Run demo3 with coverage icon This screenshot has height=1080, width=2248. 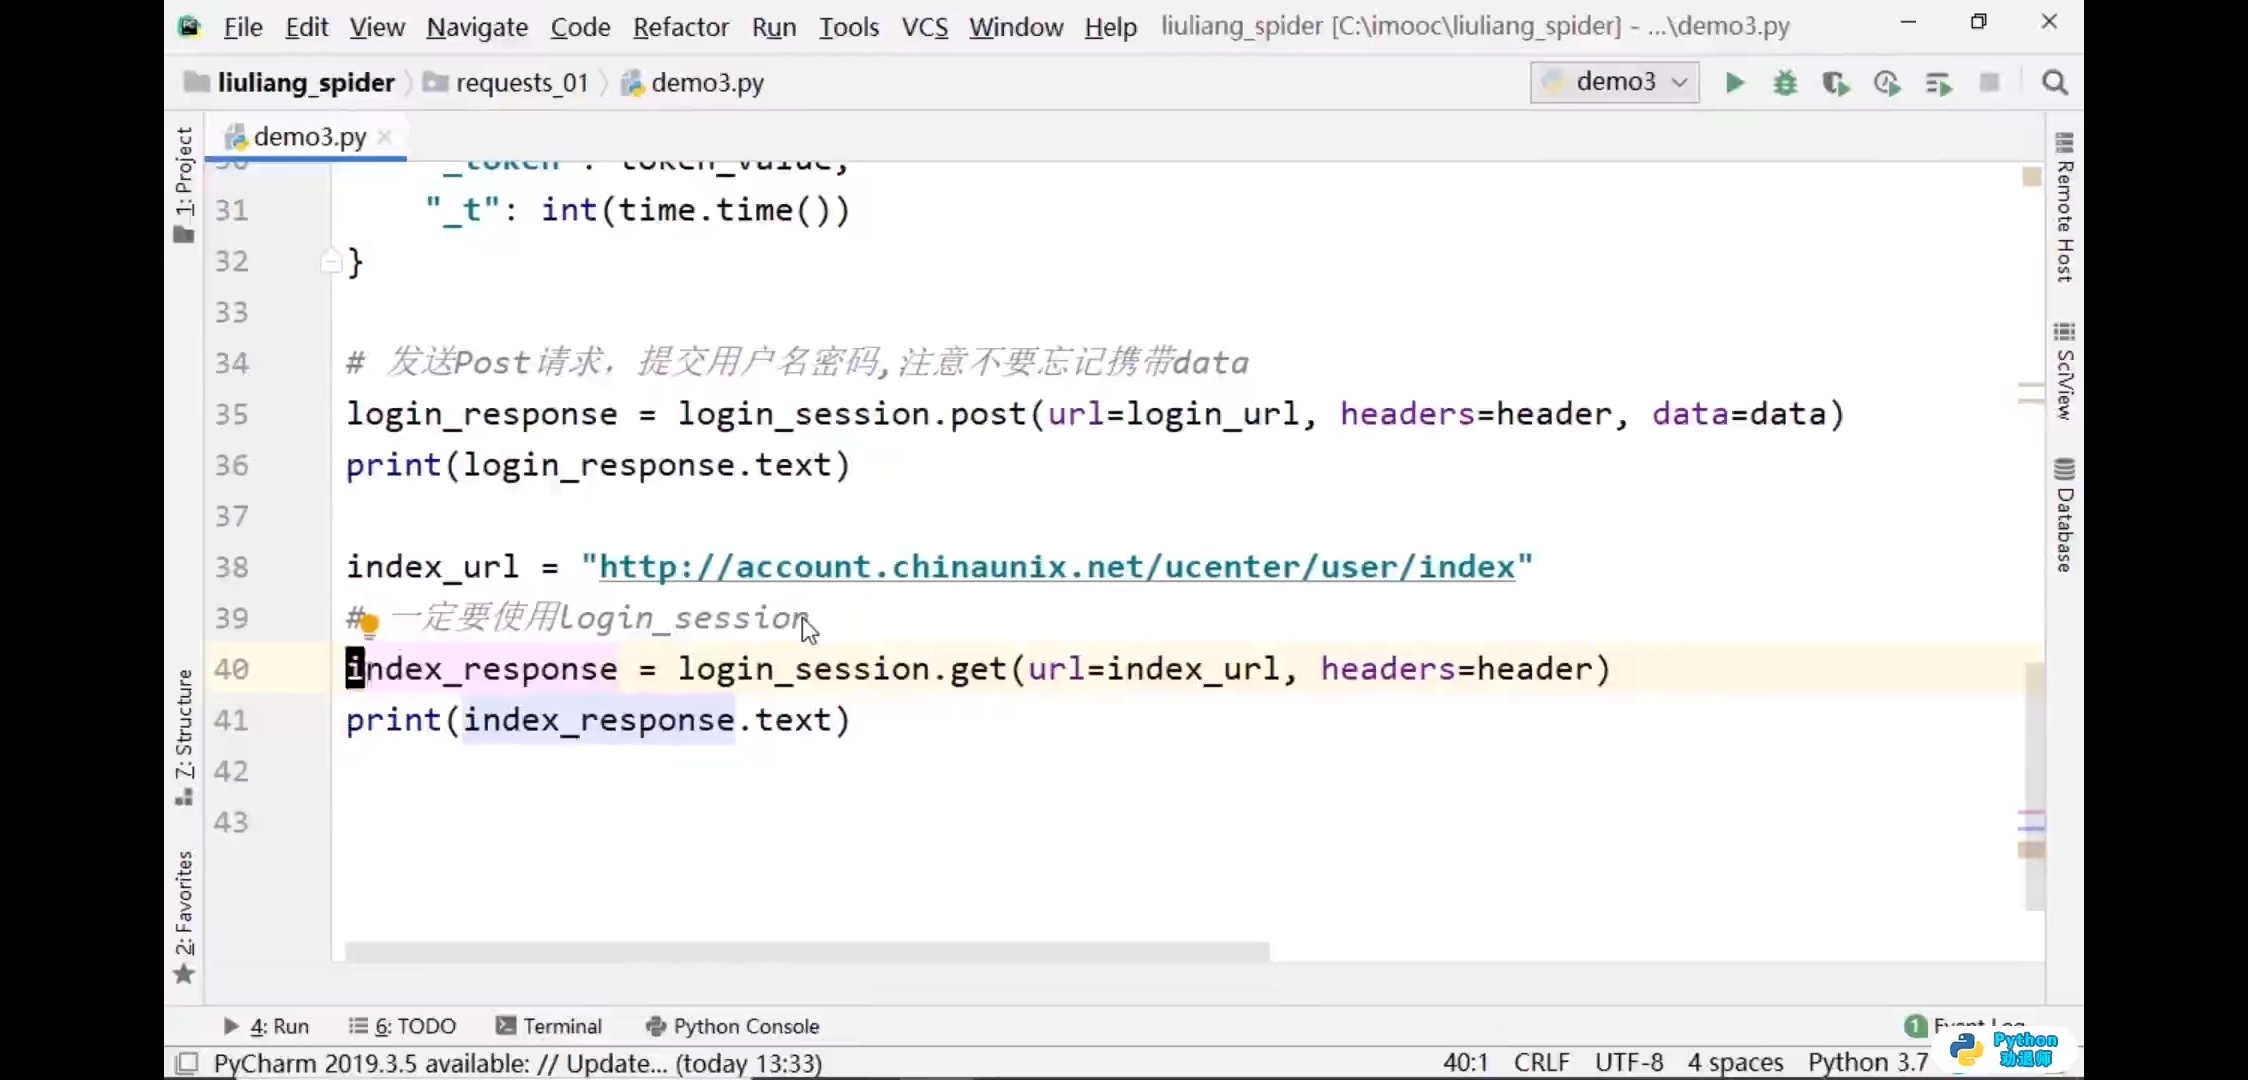pyautogui.click(x=1835, y=83)
